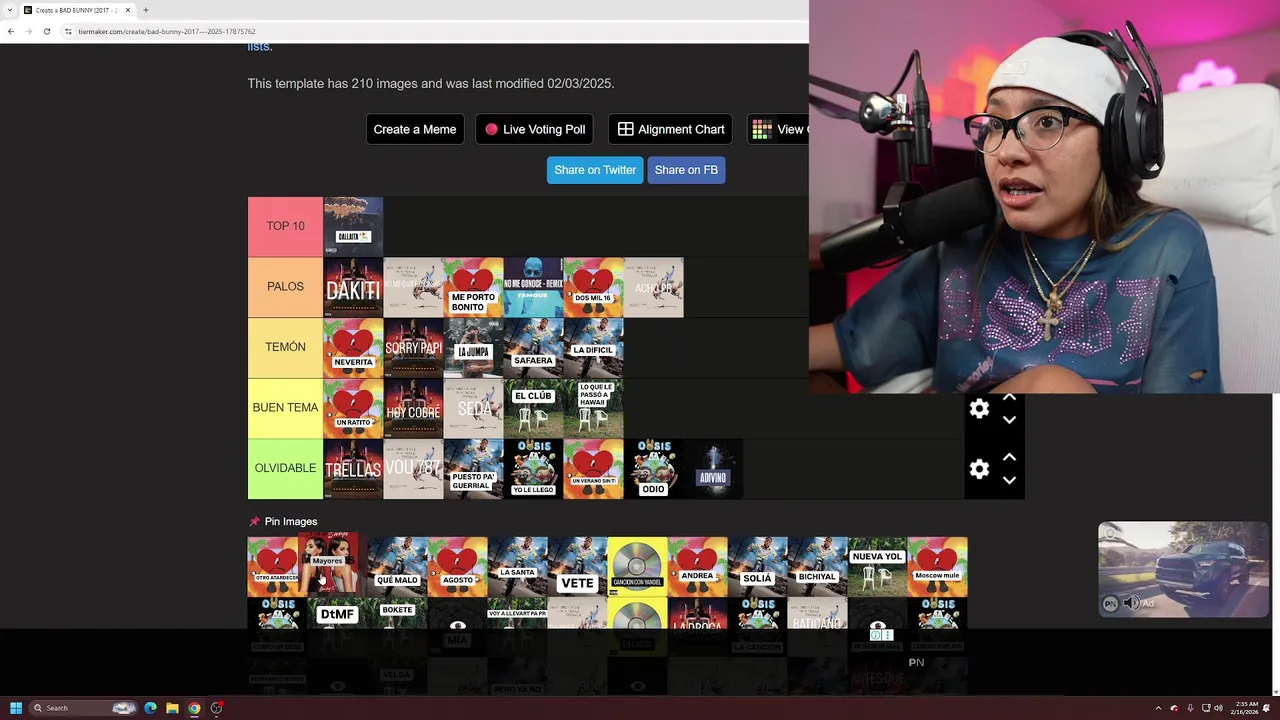Screen dimensions: 1280x720
Task: Select the TRELLAS image
Action: click(353, 469)
